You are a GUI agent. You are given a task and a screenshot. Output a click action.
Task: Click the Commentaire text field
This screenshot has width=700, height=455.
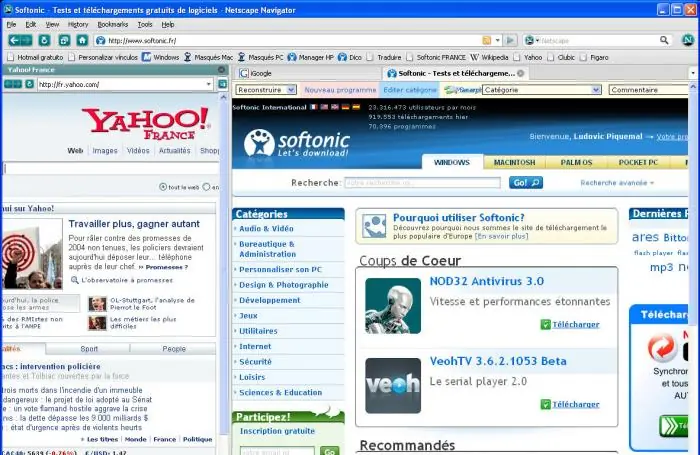pyautogui.click(x=649, y=90)
